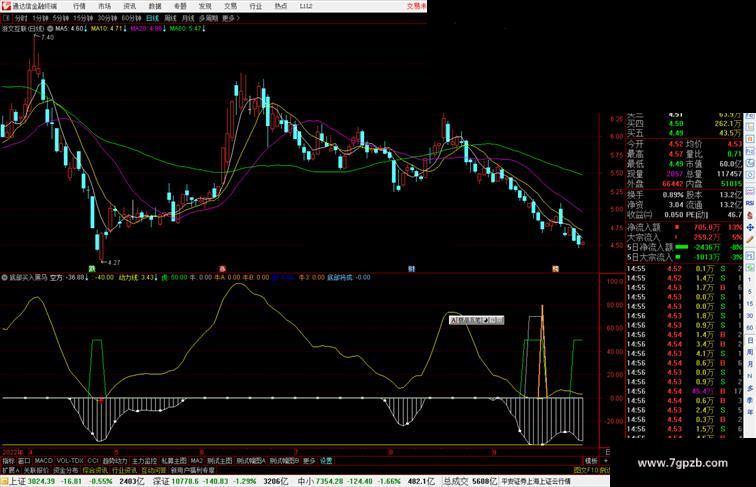Viewport: 756px width, 487px height.
Task: Open the 关联报价 tab
Action: (x=36, y=470)
